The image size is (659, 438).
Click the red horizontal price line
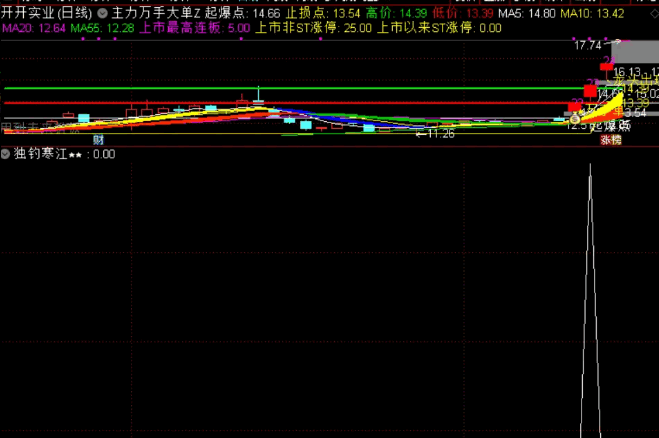(286, 103)
